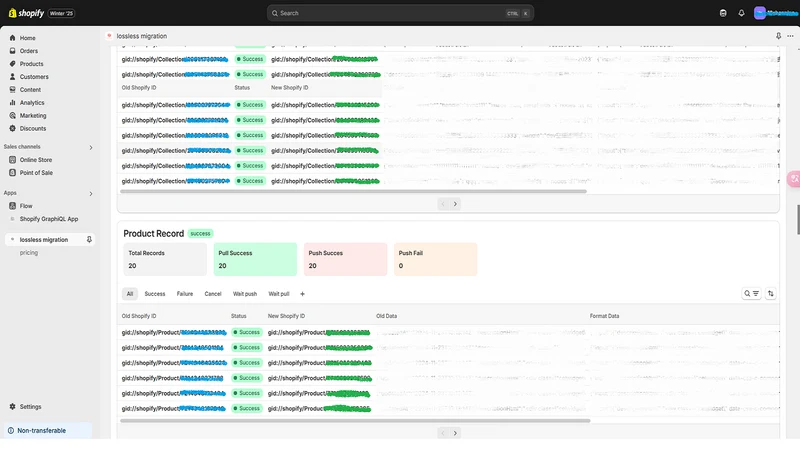Expand the Apps section chevron
The width and height of the screenshot is (800, 450).
coord(91,194)
